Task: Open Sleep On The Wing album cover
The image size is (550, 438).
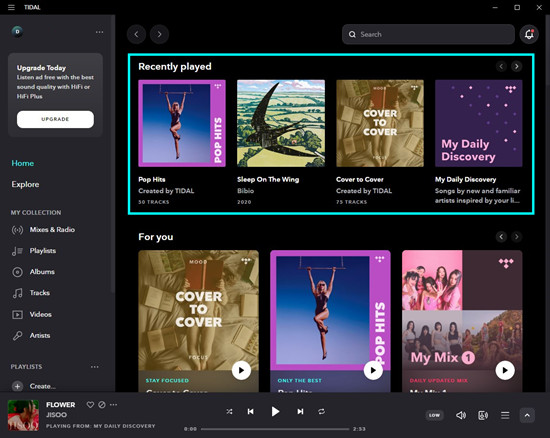Action: (281, 123)
